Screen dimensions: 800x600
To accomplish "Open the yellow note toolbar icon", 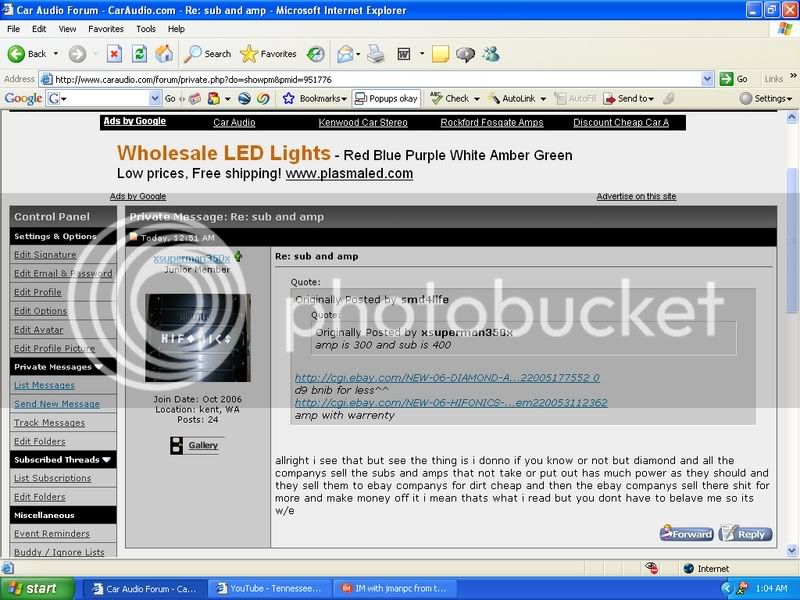I will 440,54.
